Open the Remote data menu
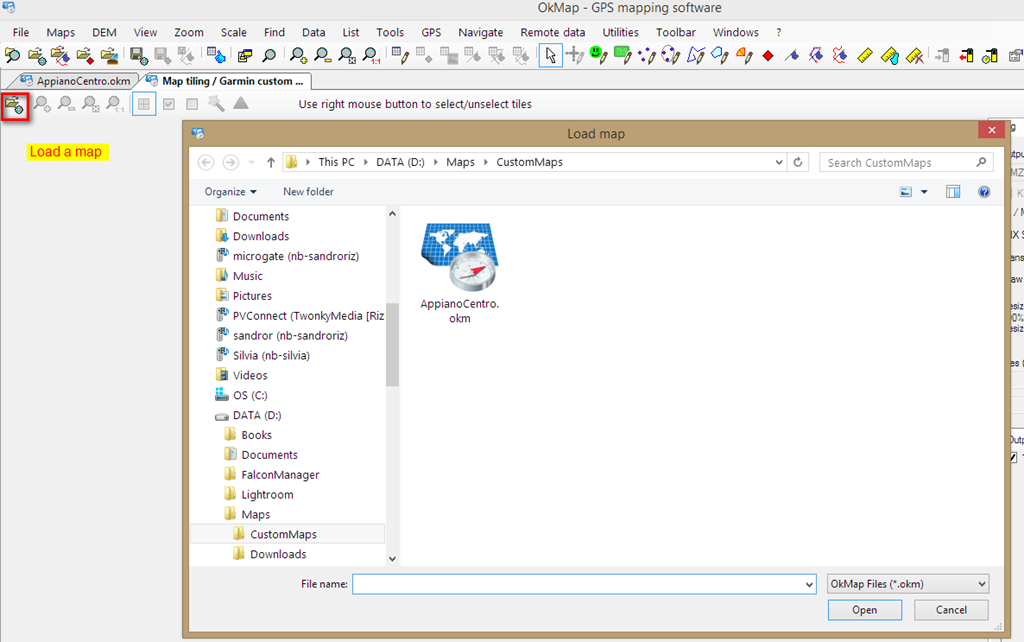Viewport: 1024px width, 642px height. pyautogui.click(x=552, y=32)
